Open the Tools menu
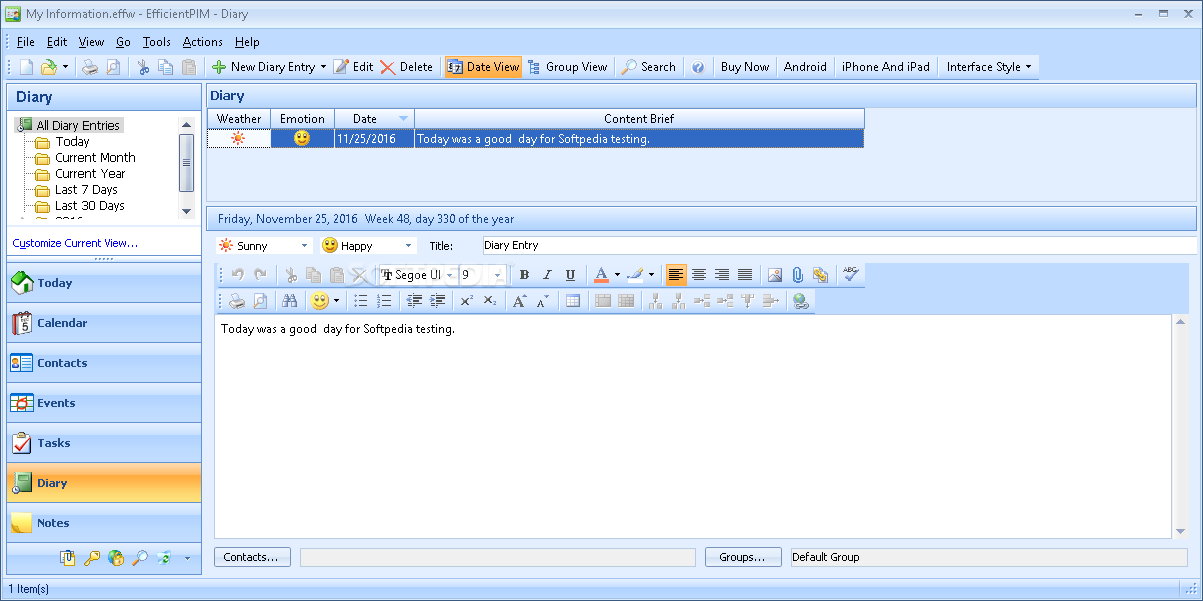The height and width of the screenshot is (601, 1203). (156, 42)
